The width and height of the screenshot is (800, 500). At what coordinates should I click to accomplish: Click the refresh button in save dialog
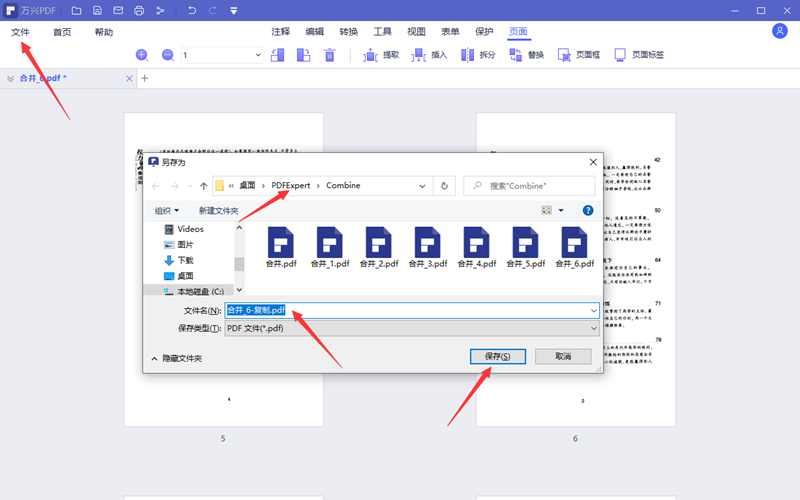pyautogui.click(x=445, y=185)
